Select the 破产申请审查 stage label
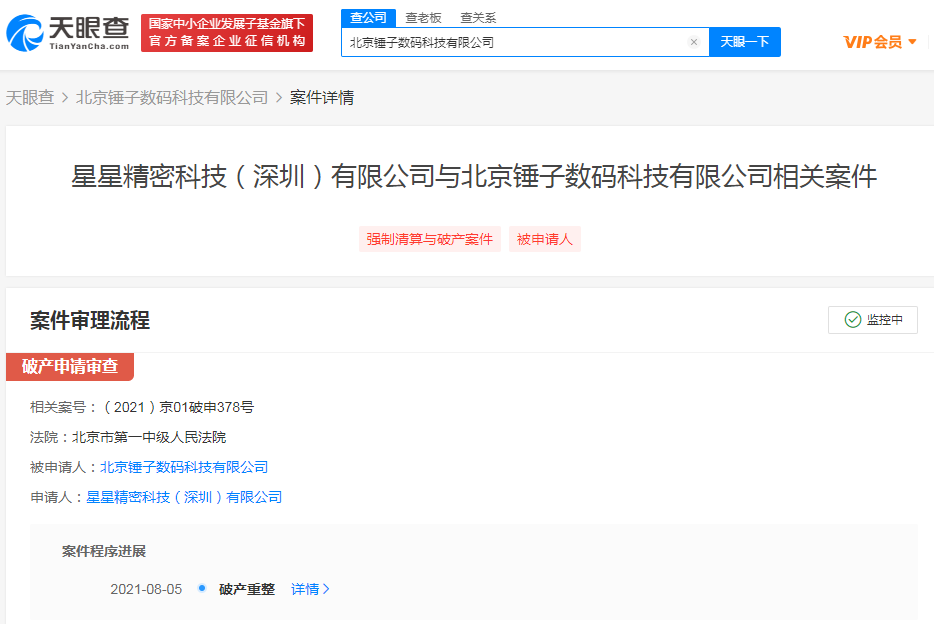 pos(70,366)
